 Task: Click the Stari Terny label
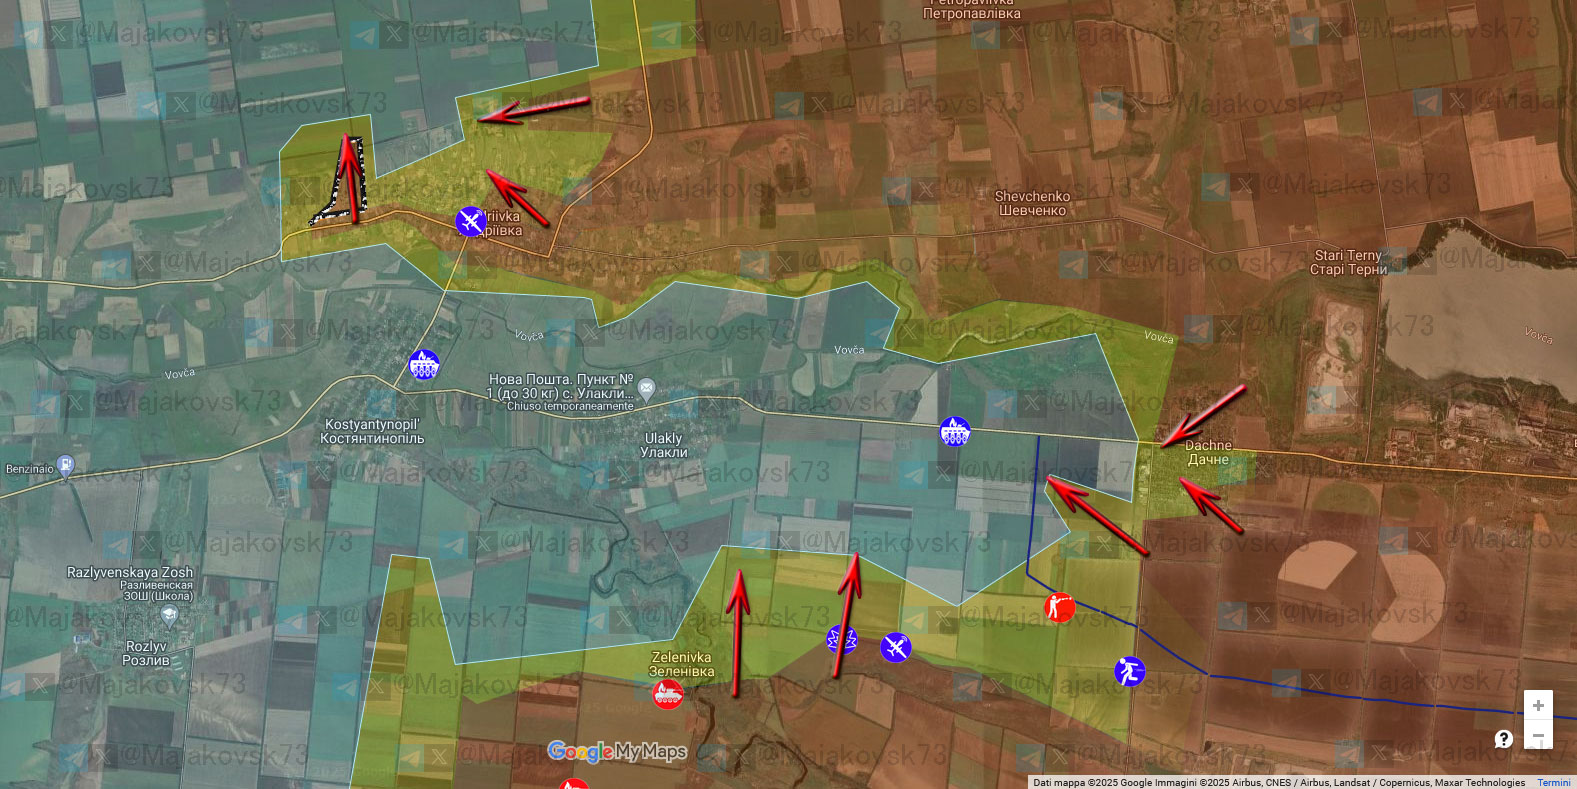point(1348,262)
